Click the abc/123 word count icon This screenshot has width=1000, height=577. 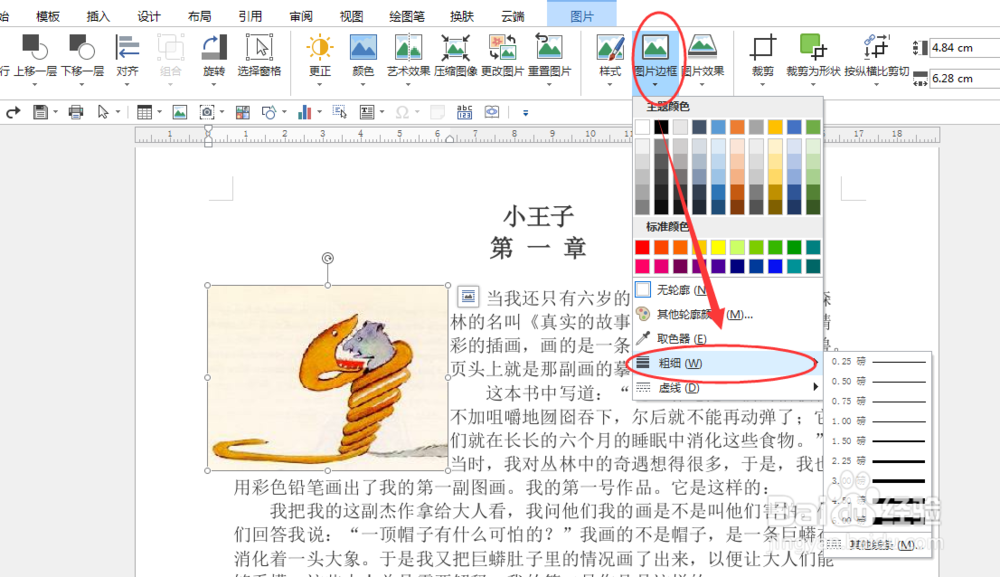click(x=464, y=113)
